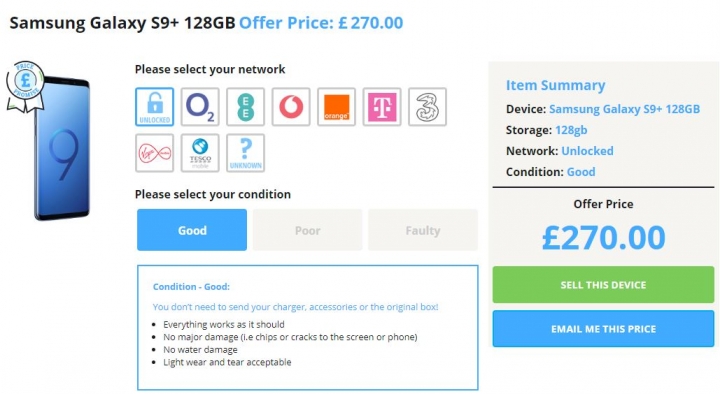
Task: Click the Unlocked network value in Item Summary
Action: (x=587, y=151)
